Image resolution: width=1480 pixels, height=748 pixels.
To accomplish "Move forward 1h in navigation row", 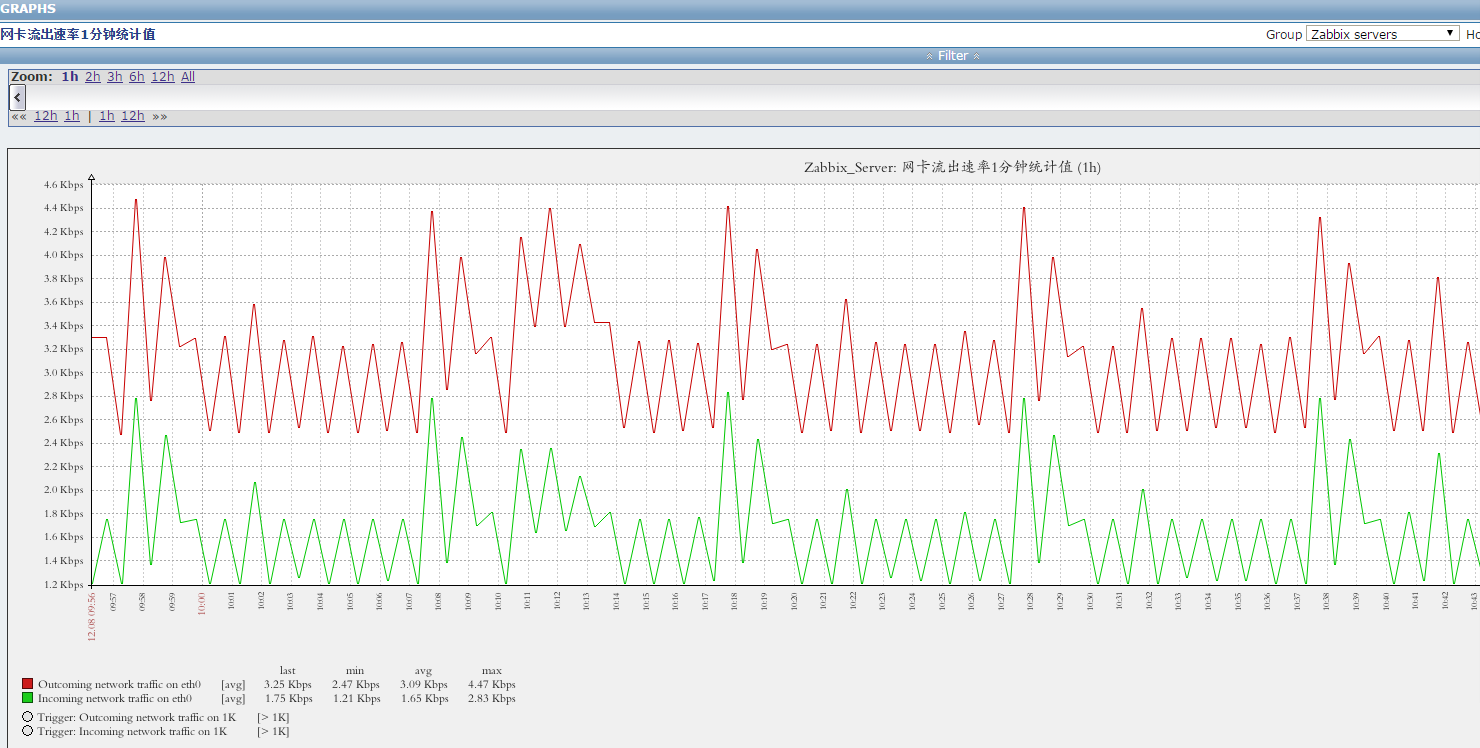I will (107, 116).
